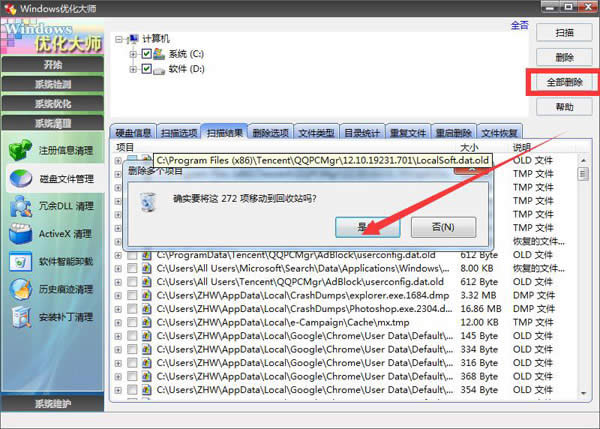Click the results list scroll-down arrow
This screenshot has height=429, width=600.
(x=583, y=393)
